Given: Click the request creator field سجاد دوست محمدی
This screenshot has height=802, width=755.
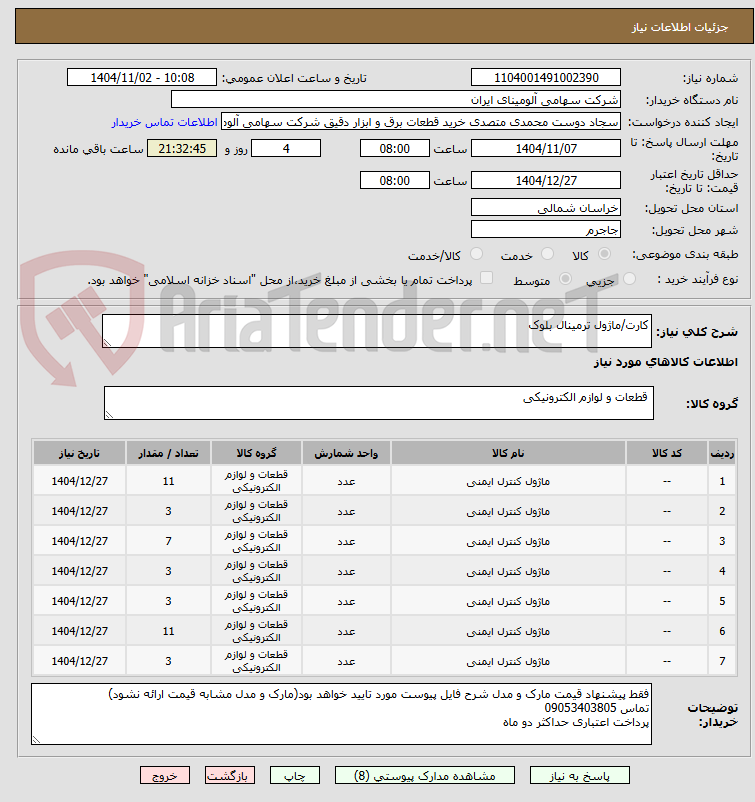Looking at the screenshot, I should point(420,122).
